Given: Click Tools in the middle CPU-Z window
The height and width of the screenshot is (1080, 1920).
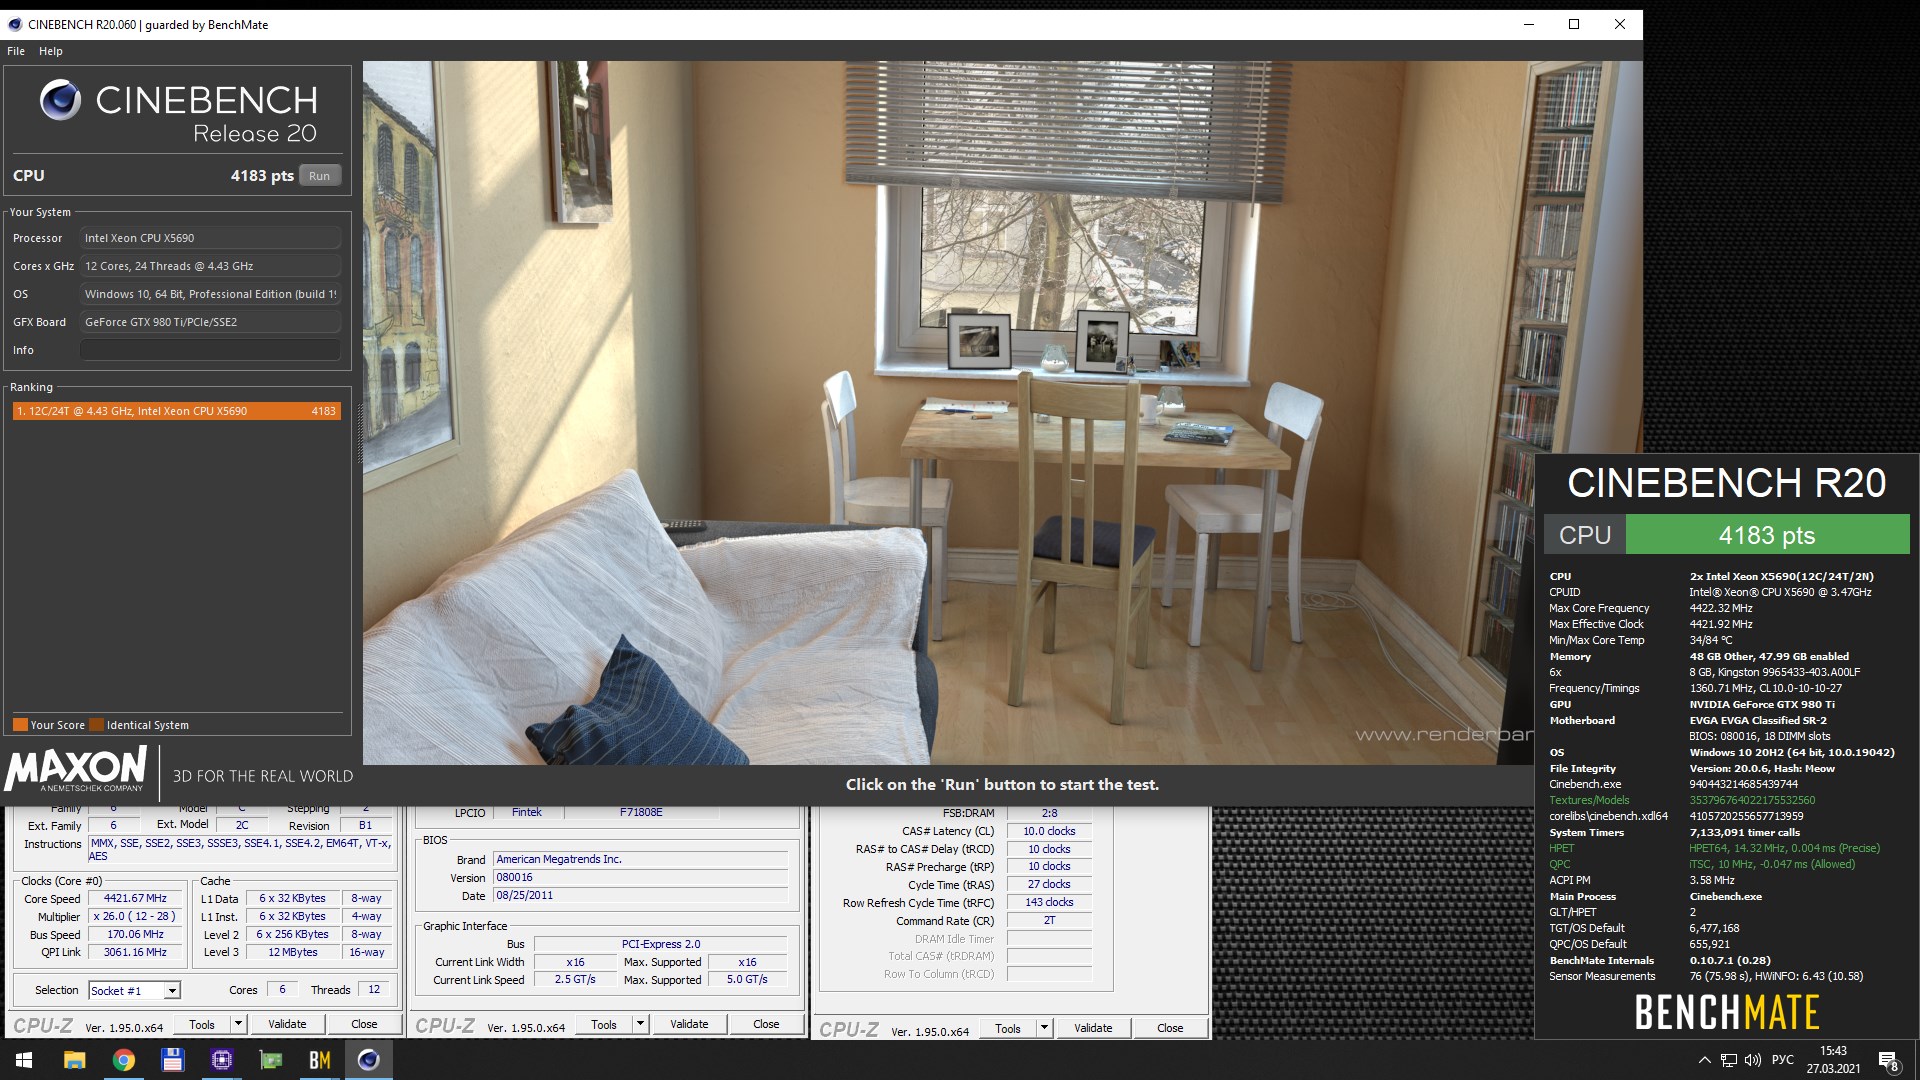Looking at the screenshot, I should (604, 1025).
